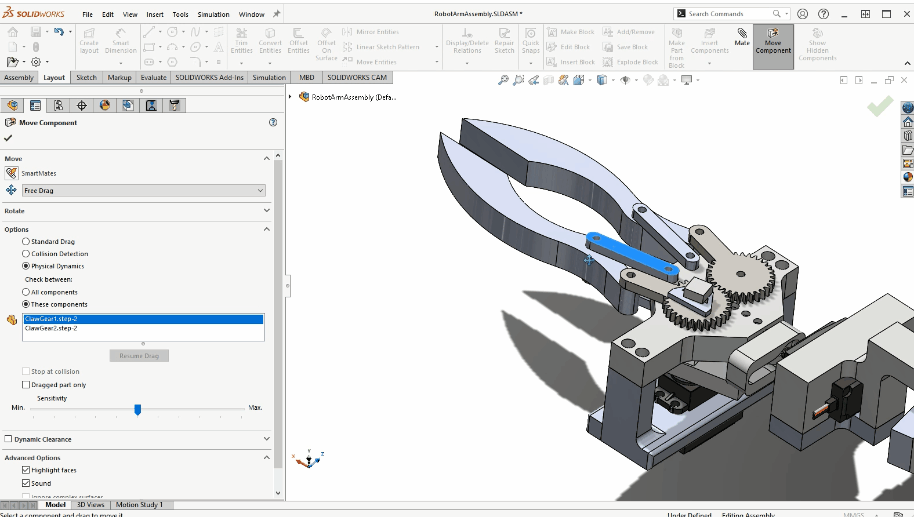Viewport: 914px width, 517px height.
Task: Open the Insert menu
Action: 154,15
